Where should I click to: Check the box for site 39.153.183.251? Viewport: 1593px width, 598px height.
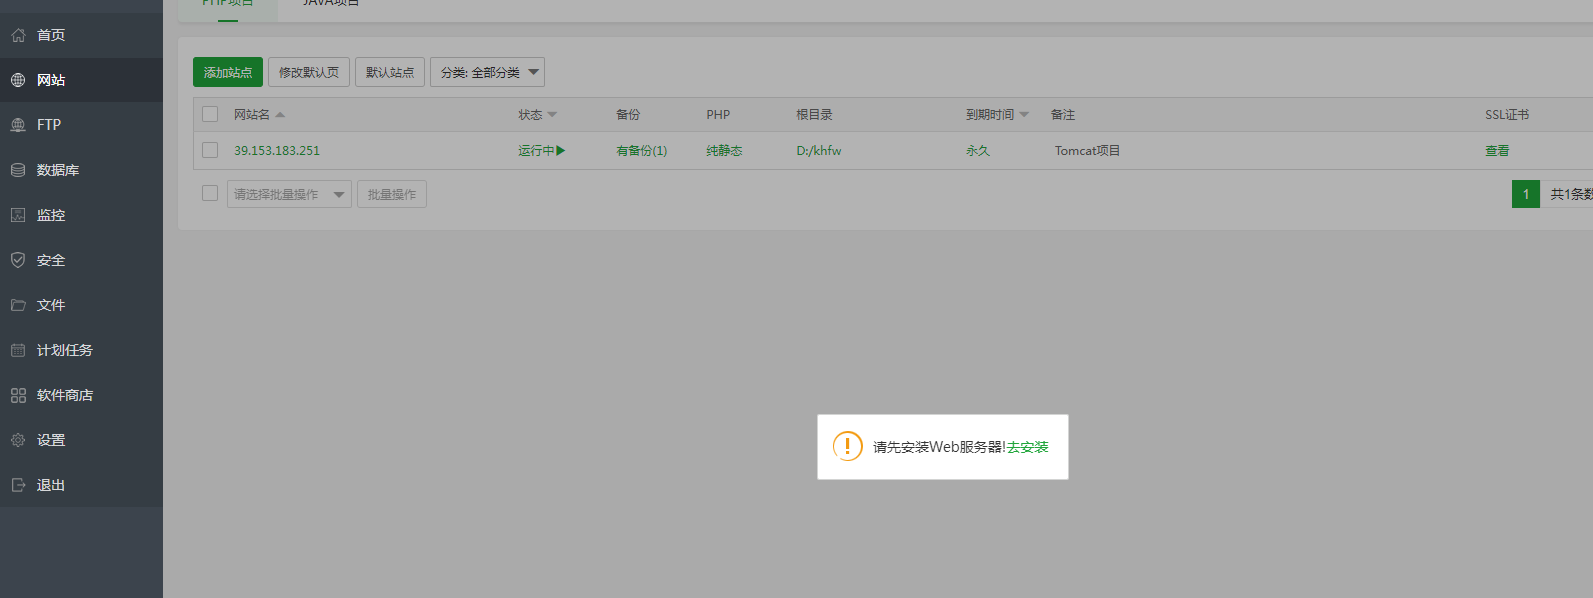210,150
